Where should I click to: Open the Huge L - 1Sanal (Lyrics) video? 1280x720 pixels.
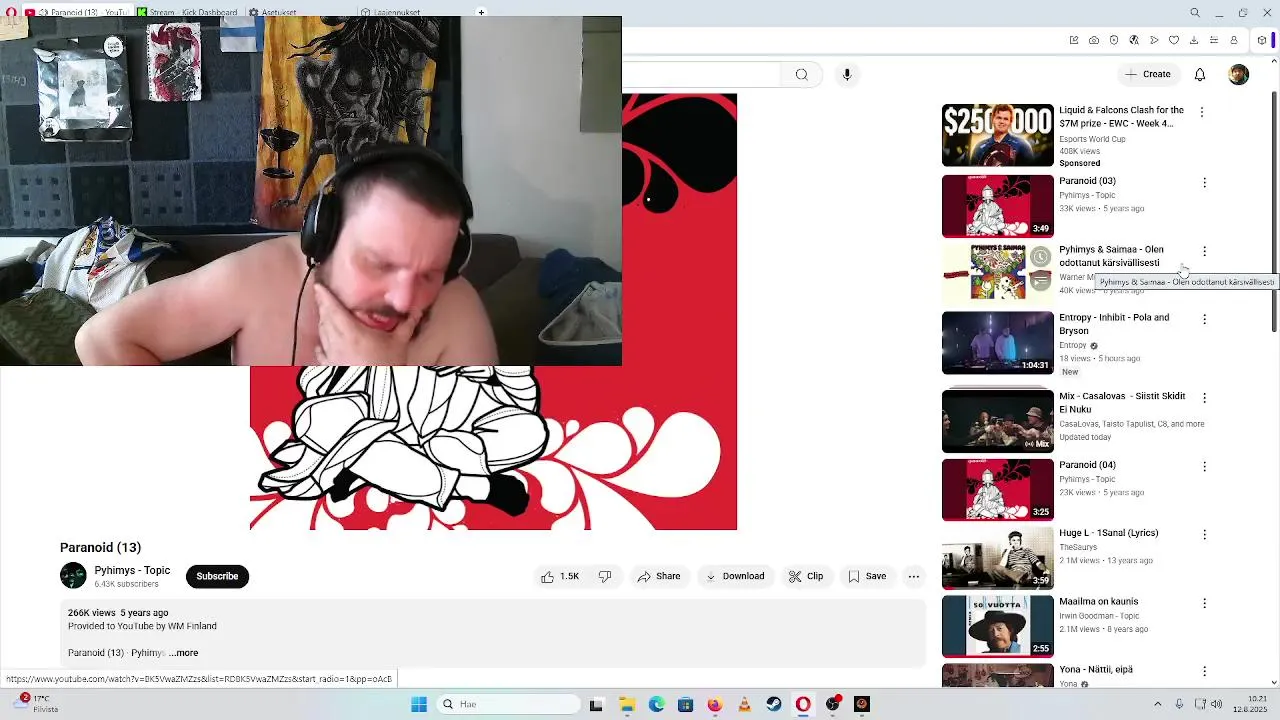click(x=998, y=558)
